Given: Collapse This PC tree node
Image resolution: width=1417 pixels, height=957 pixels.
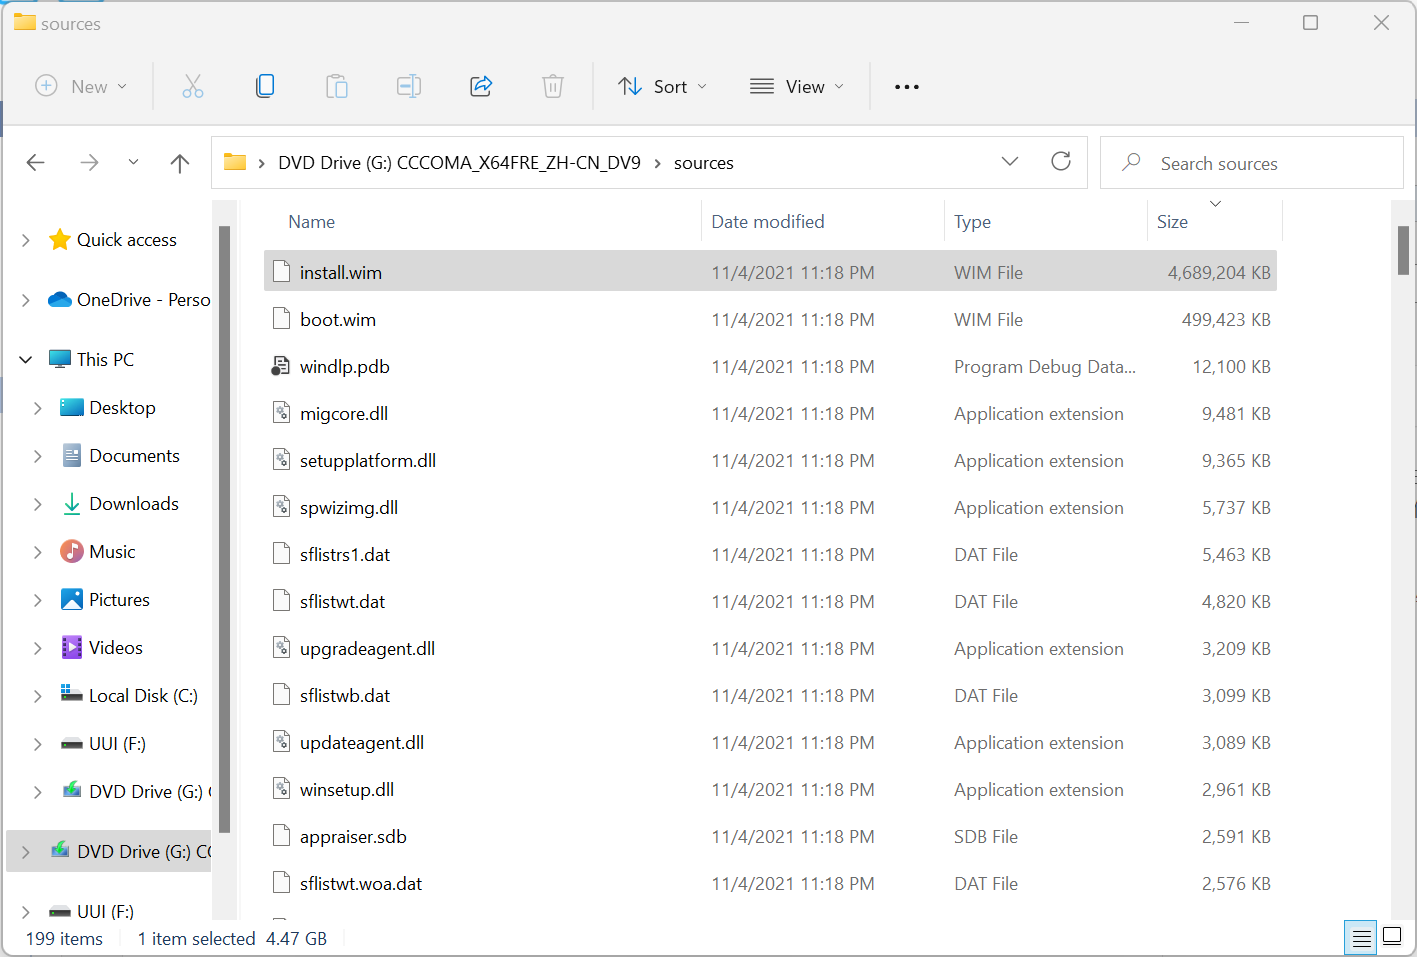Looking at the screenshot, I should pos(26,359).
